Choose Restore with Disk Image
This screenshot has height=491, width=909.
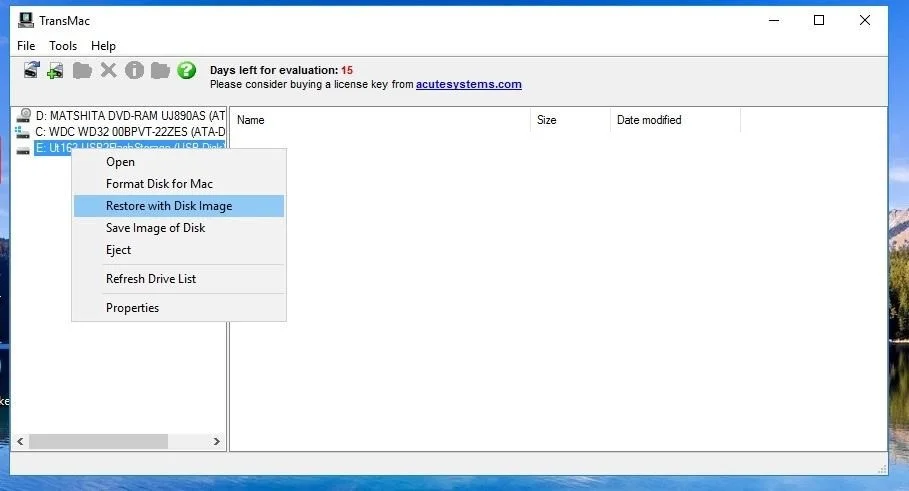pos(169,206)
